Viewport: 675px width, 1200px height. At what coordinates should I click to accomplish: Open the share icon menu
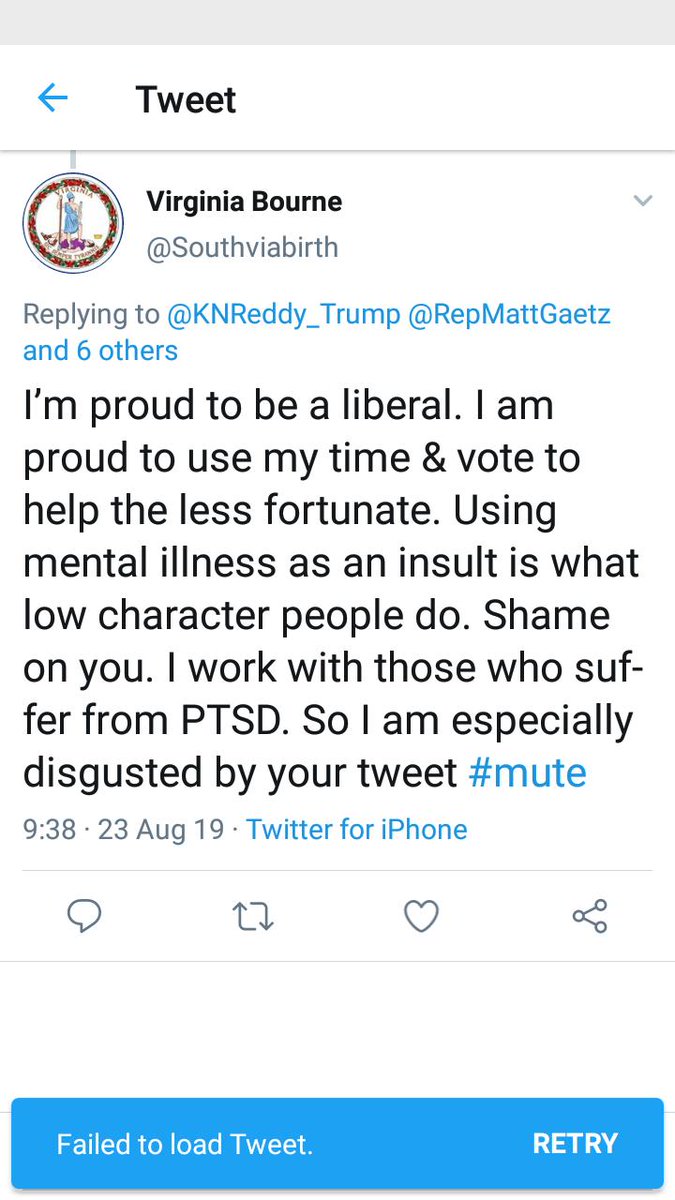click(x=590, y=916)
